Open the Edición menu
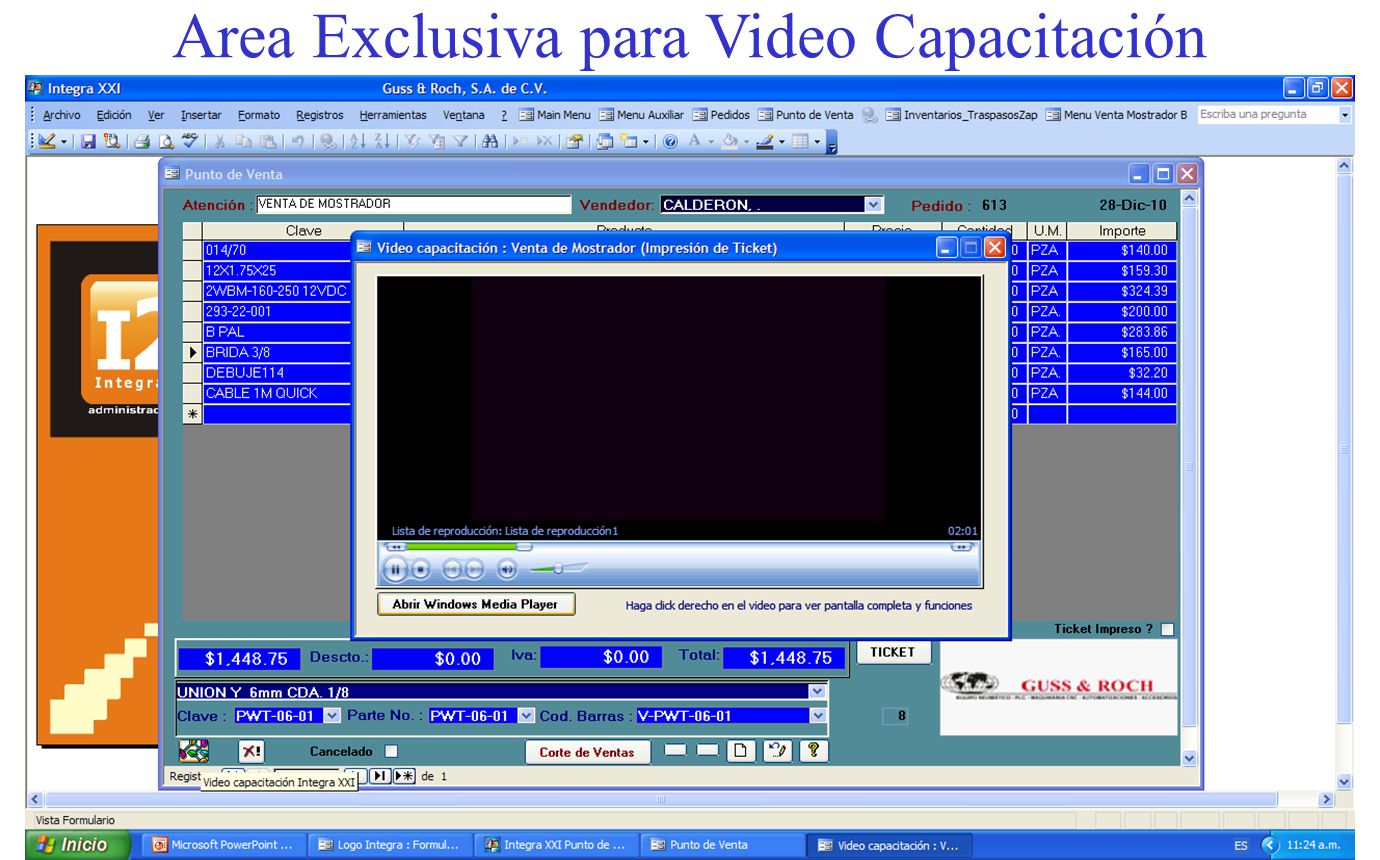Image resolution: width=1380 pixels, height=860 pixels. tap(114, 115)
